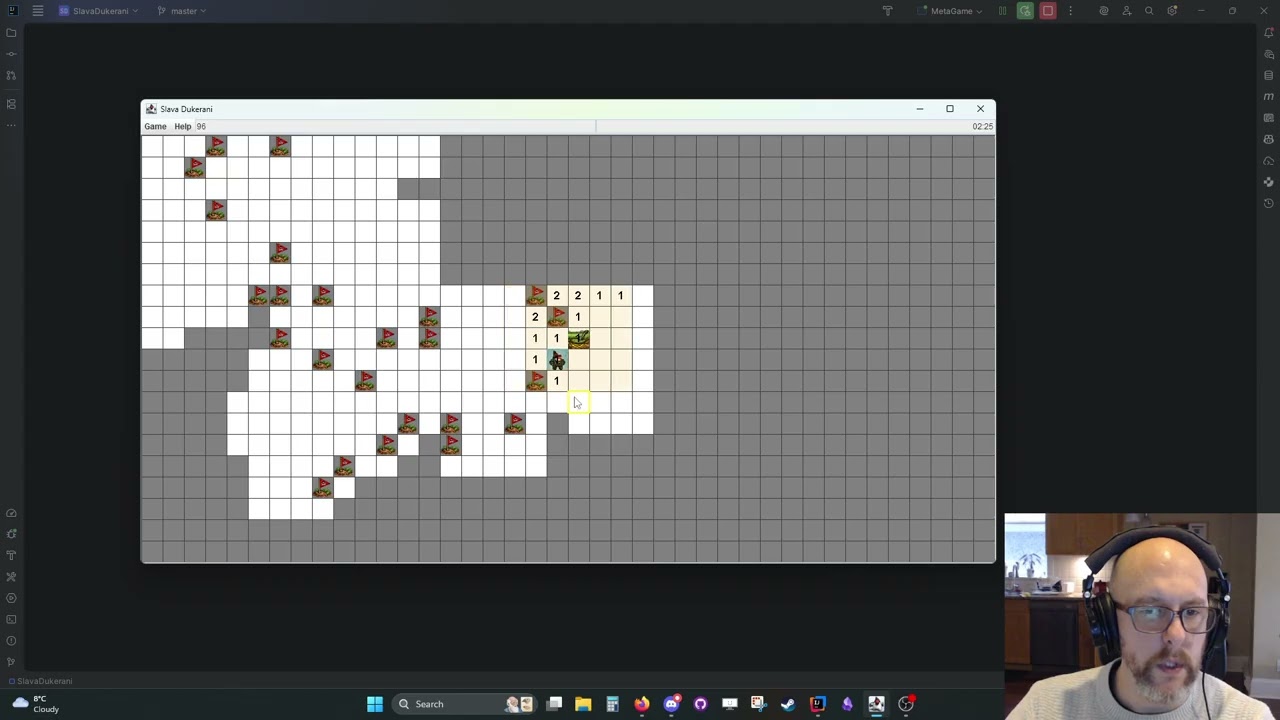Click the 02:25 game timer

point(982,126)
